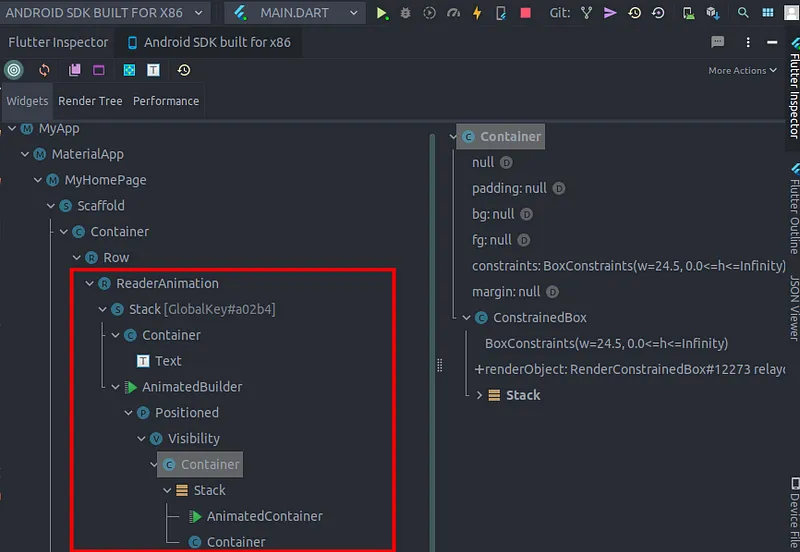Screen dimensions: 800x552
Task: Run main.dart with the green play icon
Action: 382,13
